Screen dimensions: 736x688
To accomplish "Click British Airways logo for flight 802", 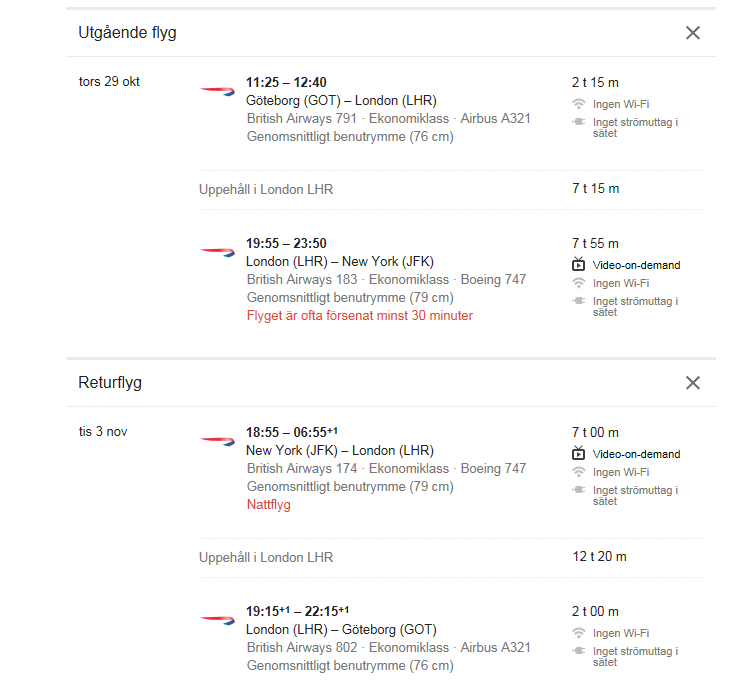I will tap(217, 620).
